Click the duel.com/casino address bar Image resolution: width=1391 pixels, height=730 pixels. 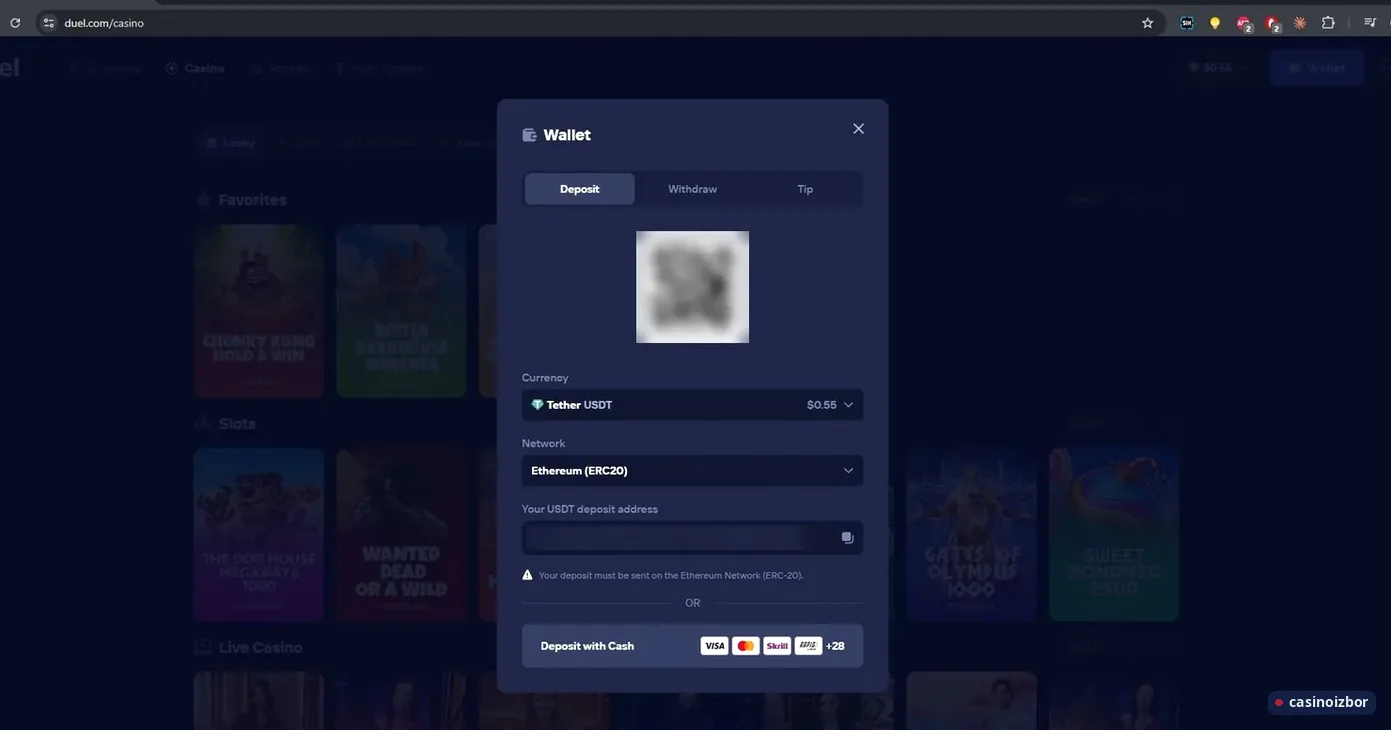(600, 22)
